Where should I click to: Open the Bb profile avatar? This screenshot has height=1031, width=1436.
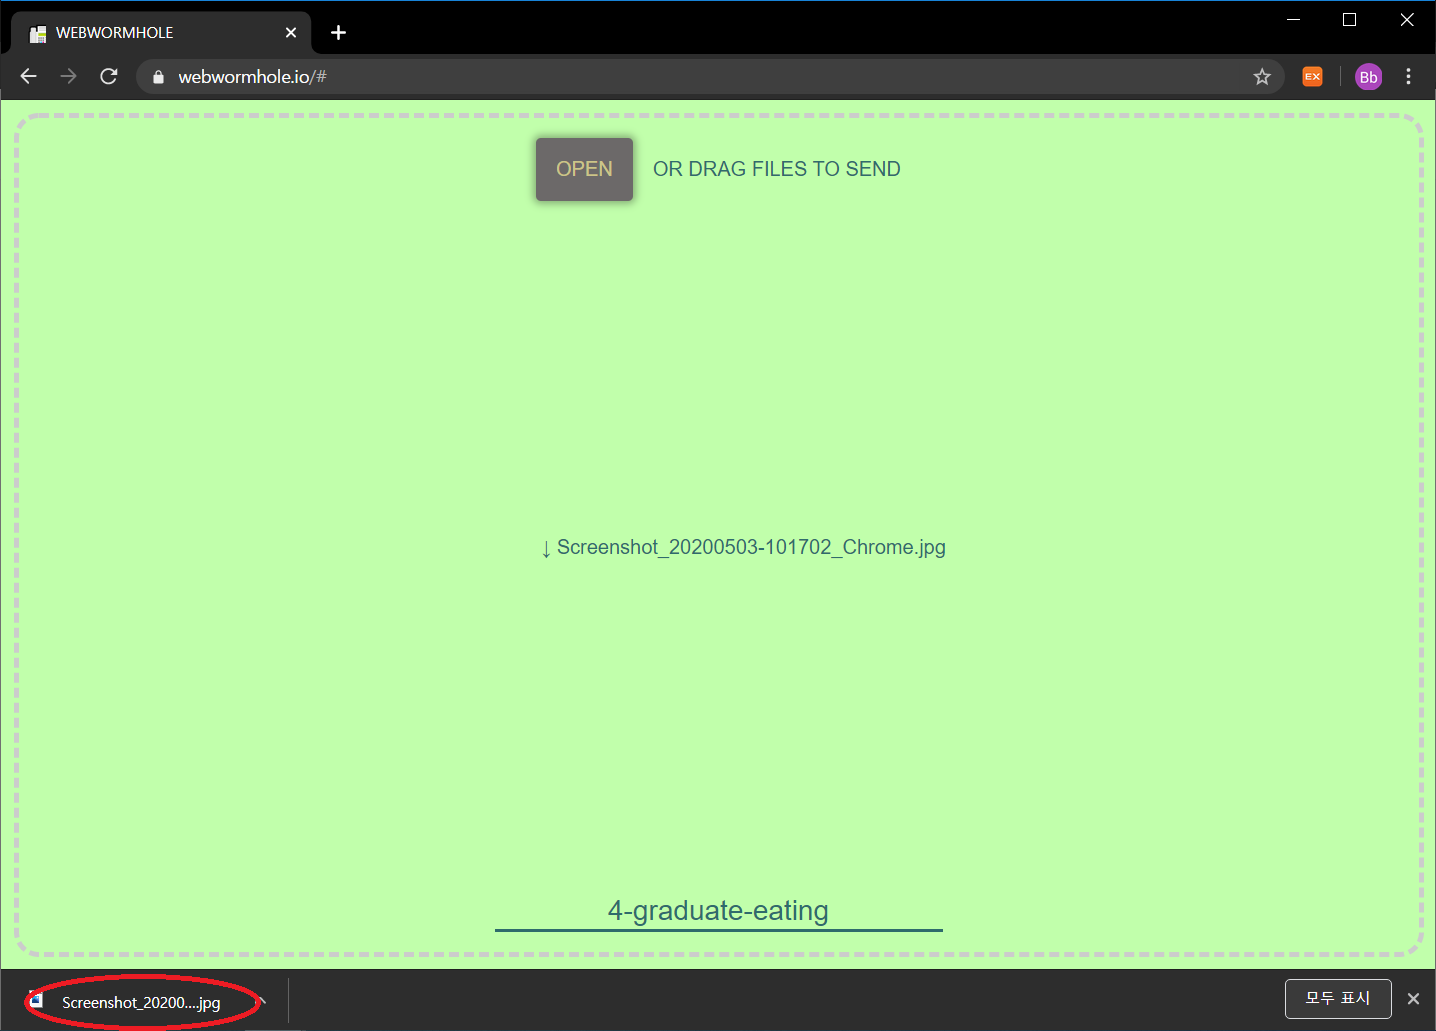1368,77
